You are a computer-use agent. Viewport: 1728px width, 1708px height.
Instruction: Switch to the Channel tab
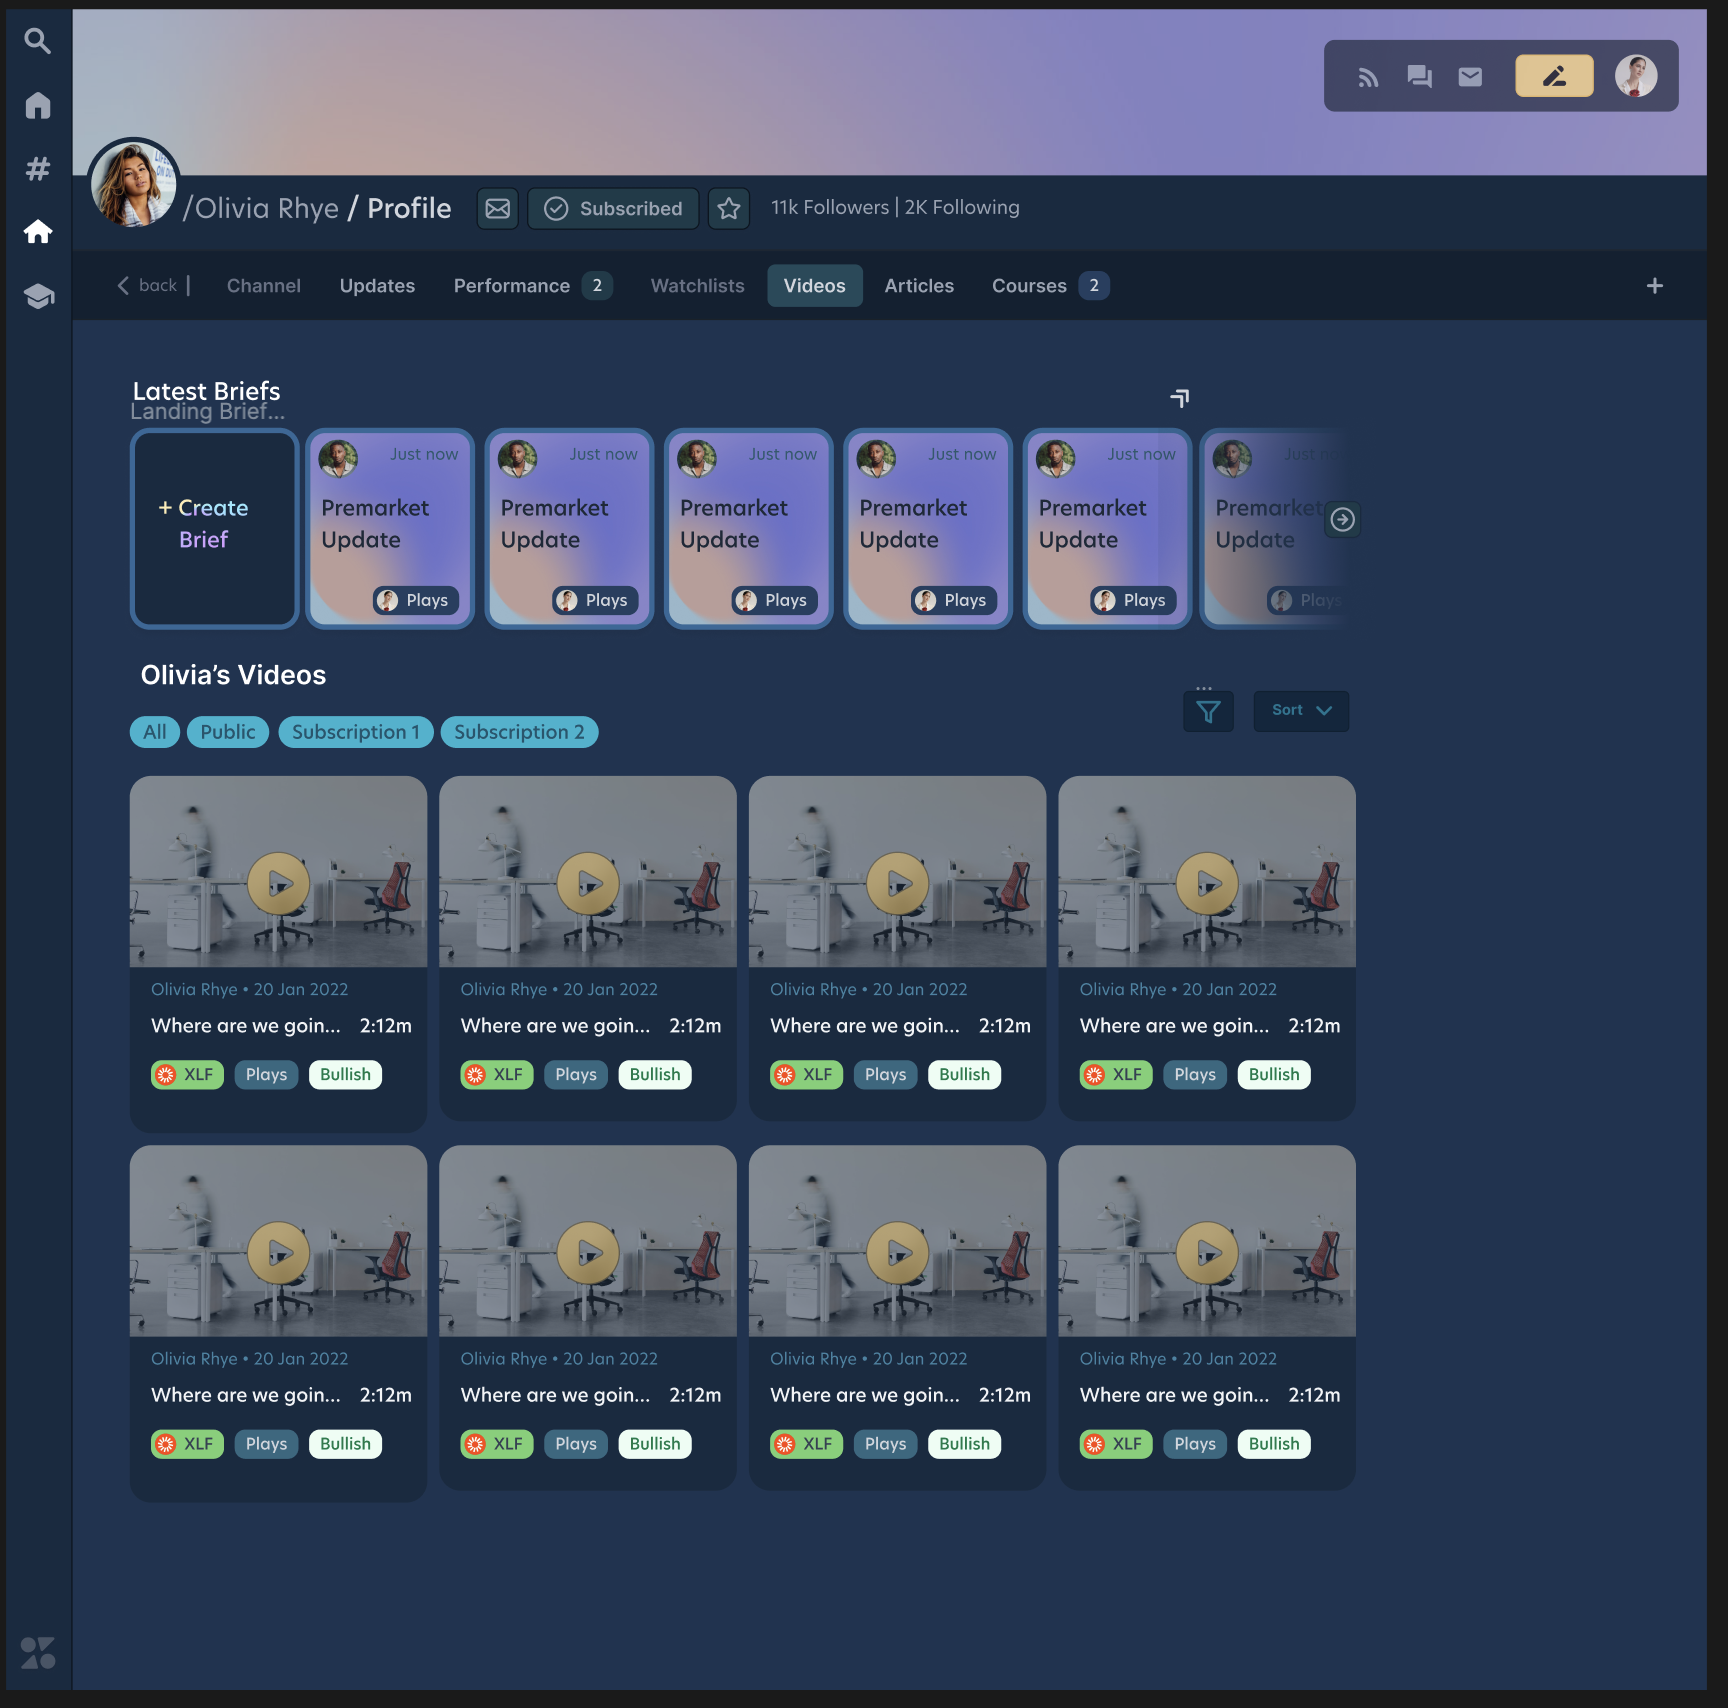click(x=264, y=286)
